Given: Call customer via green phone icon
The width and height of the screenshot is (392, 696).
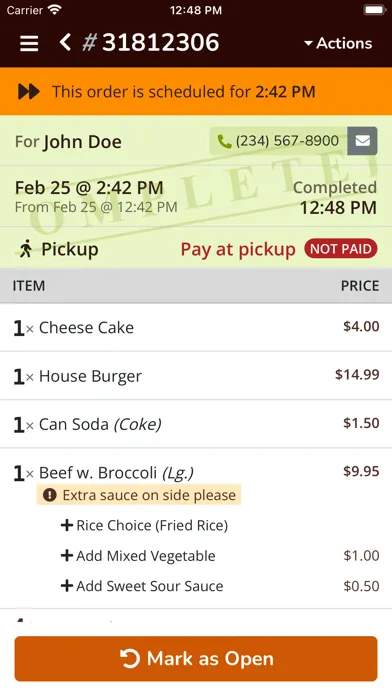Looking at the screenshot, I should click(x=224, y=141).
